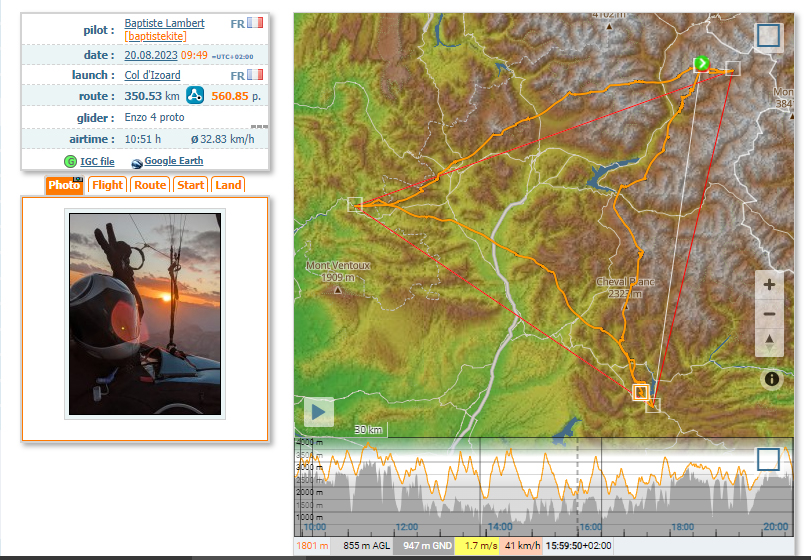Click the Google Earth globe icon
Viewport: 811px width, 560px height.
pos(137,163)
